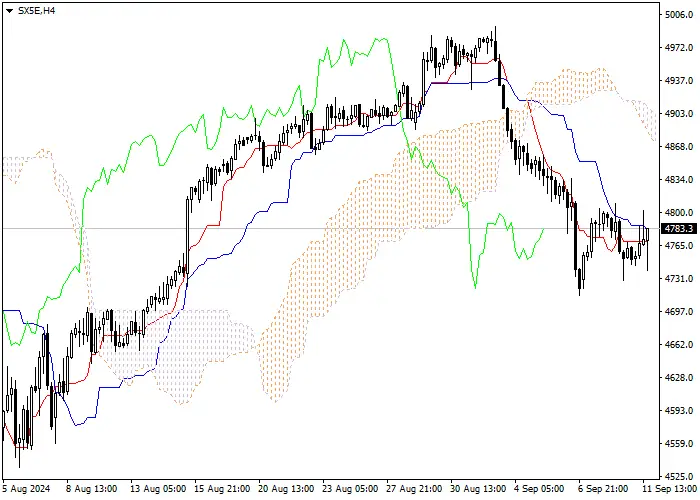Pick the 4937.0 price axis label
Viewport: 700px width, 500px height.
[x=679, y=81]
